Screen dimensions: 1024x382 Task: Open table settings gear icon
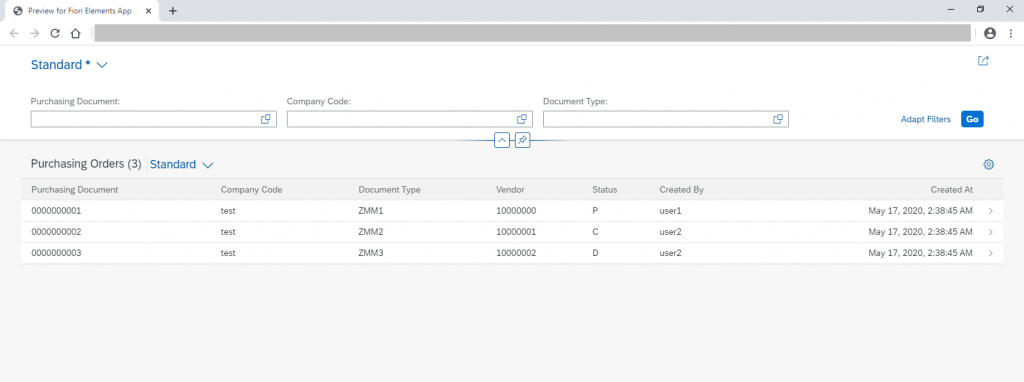tap(989, 165)
